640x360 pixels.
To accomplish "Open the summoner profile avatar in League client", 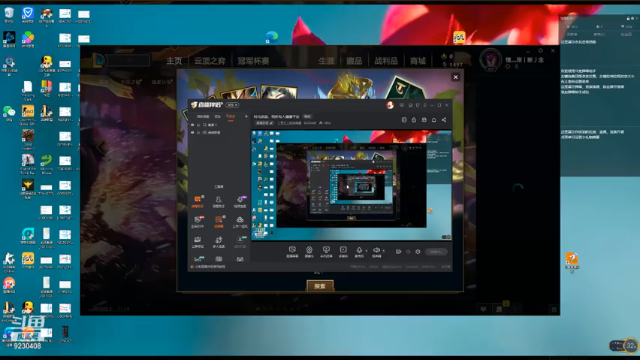I will pyautogui.click(x=490, y=60).
